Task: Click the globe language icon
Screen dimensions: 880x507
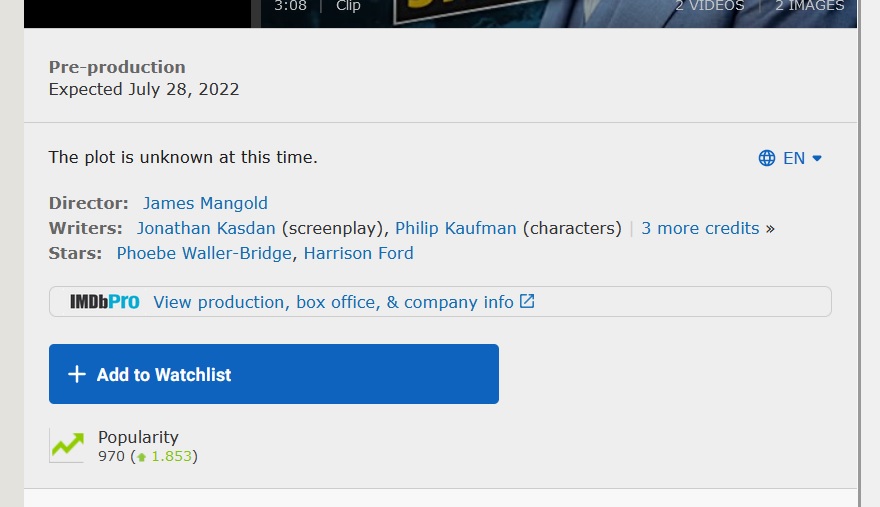Action: 767,158
